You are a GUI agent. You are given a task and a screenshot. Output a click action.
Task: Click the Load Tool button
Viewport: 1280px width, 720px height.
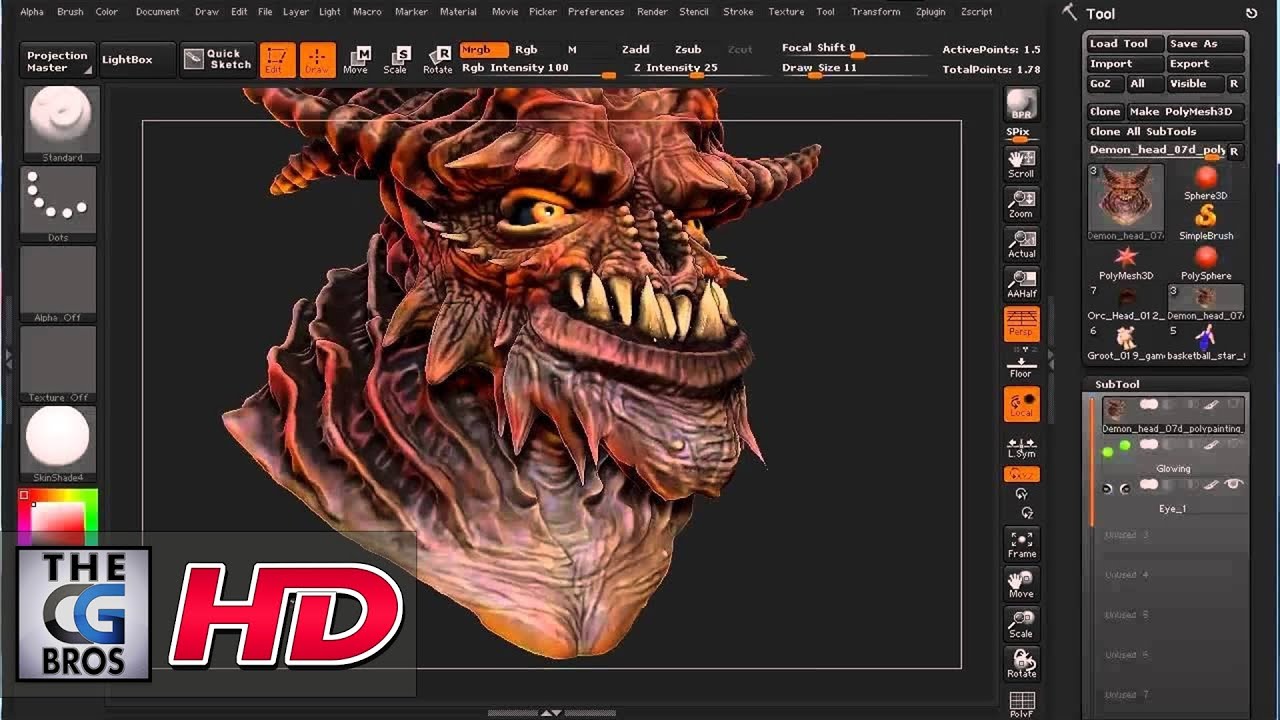pyautogui.click(x=1125, y=44)
